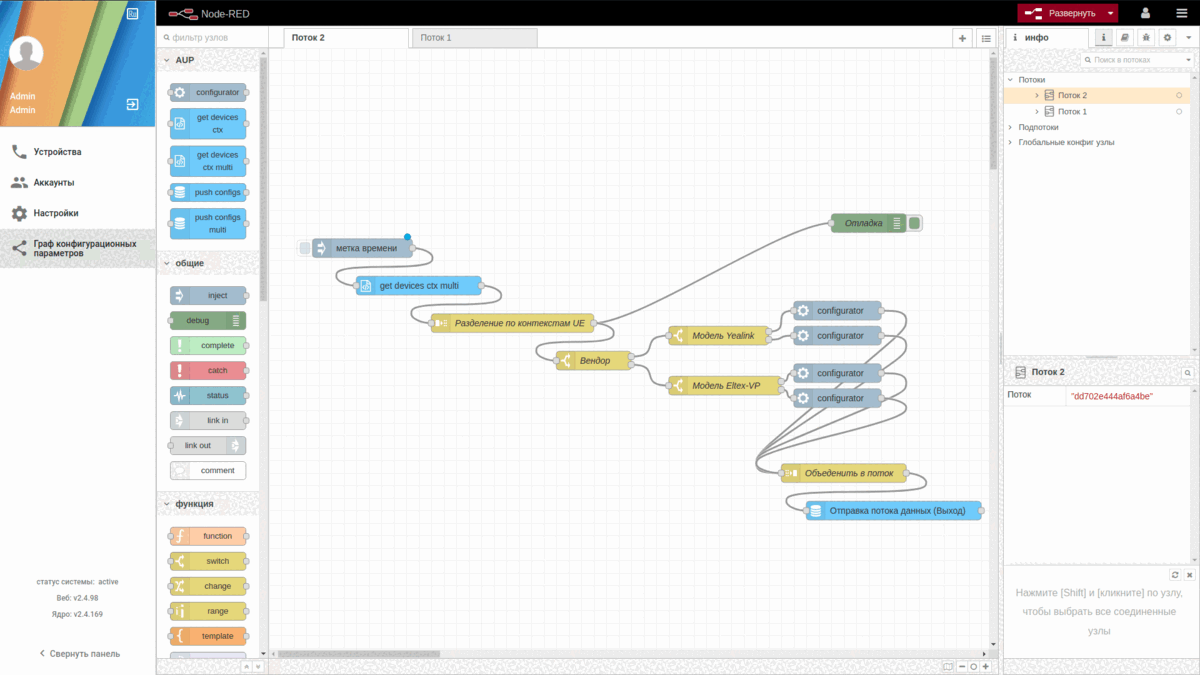Viewport: 1200px width, 675px height.
Task: Click the logout icon next to Admin
Action: (133, 104)
